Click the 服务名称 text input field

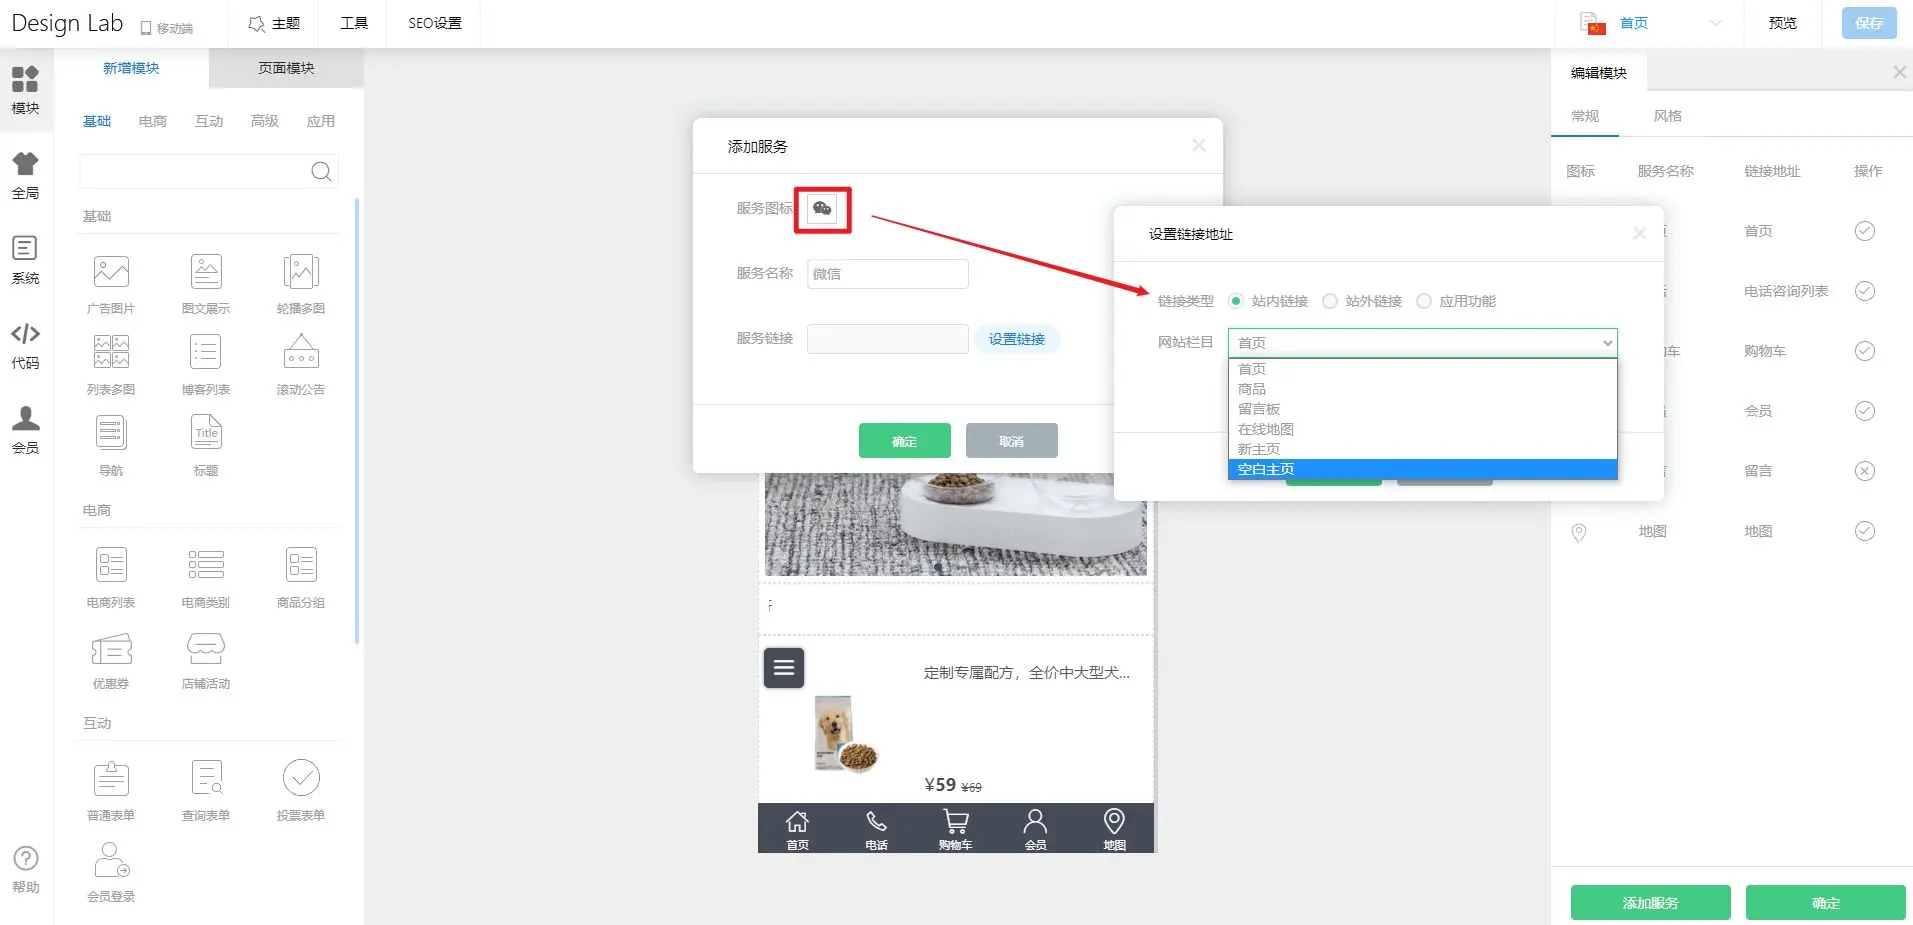pyautogui.click(x=887, y=274)
